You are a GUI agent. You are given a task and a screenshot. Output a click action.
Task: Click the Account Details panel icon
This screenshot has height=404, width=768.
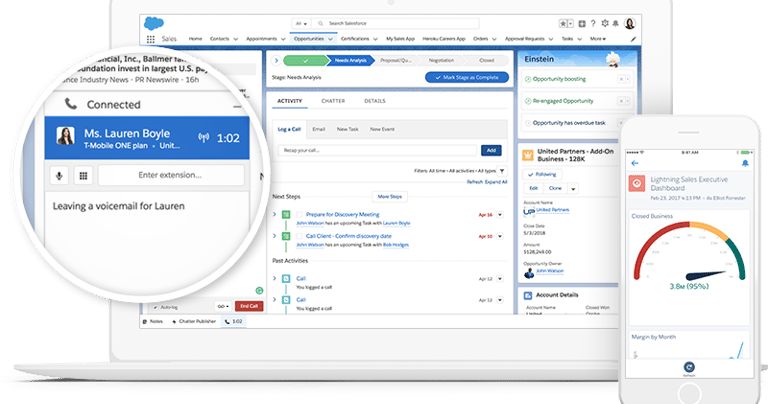528,295
